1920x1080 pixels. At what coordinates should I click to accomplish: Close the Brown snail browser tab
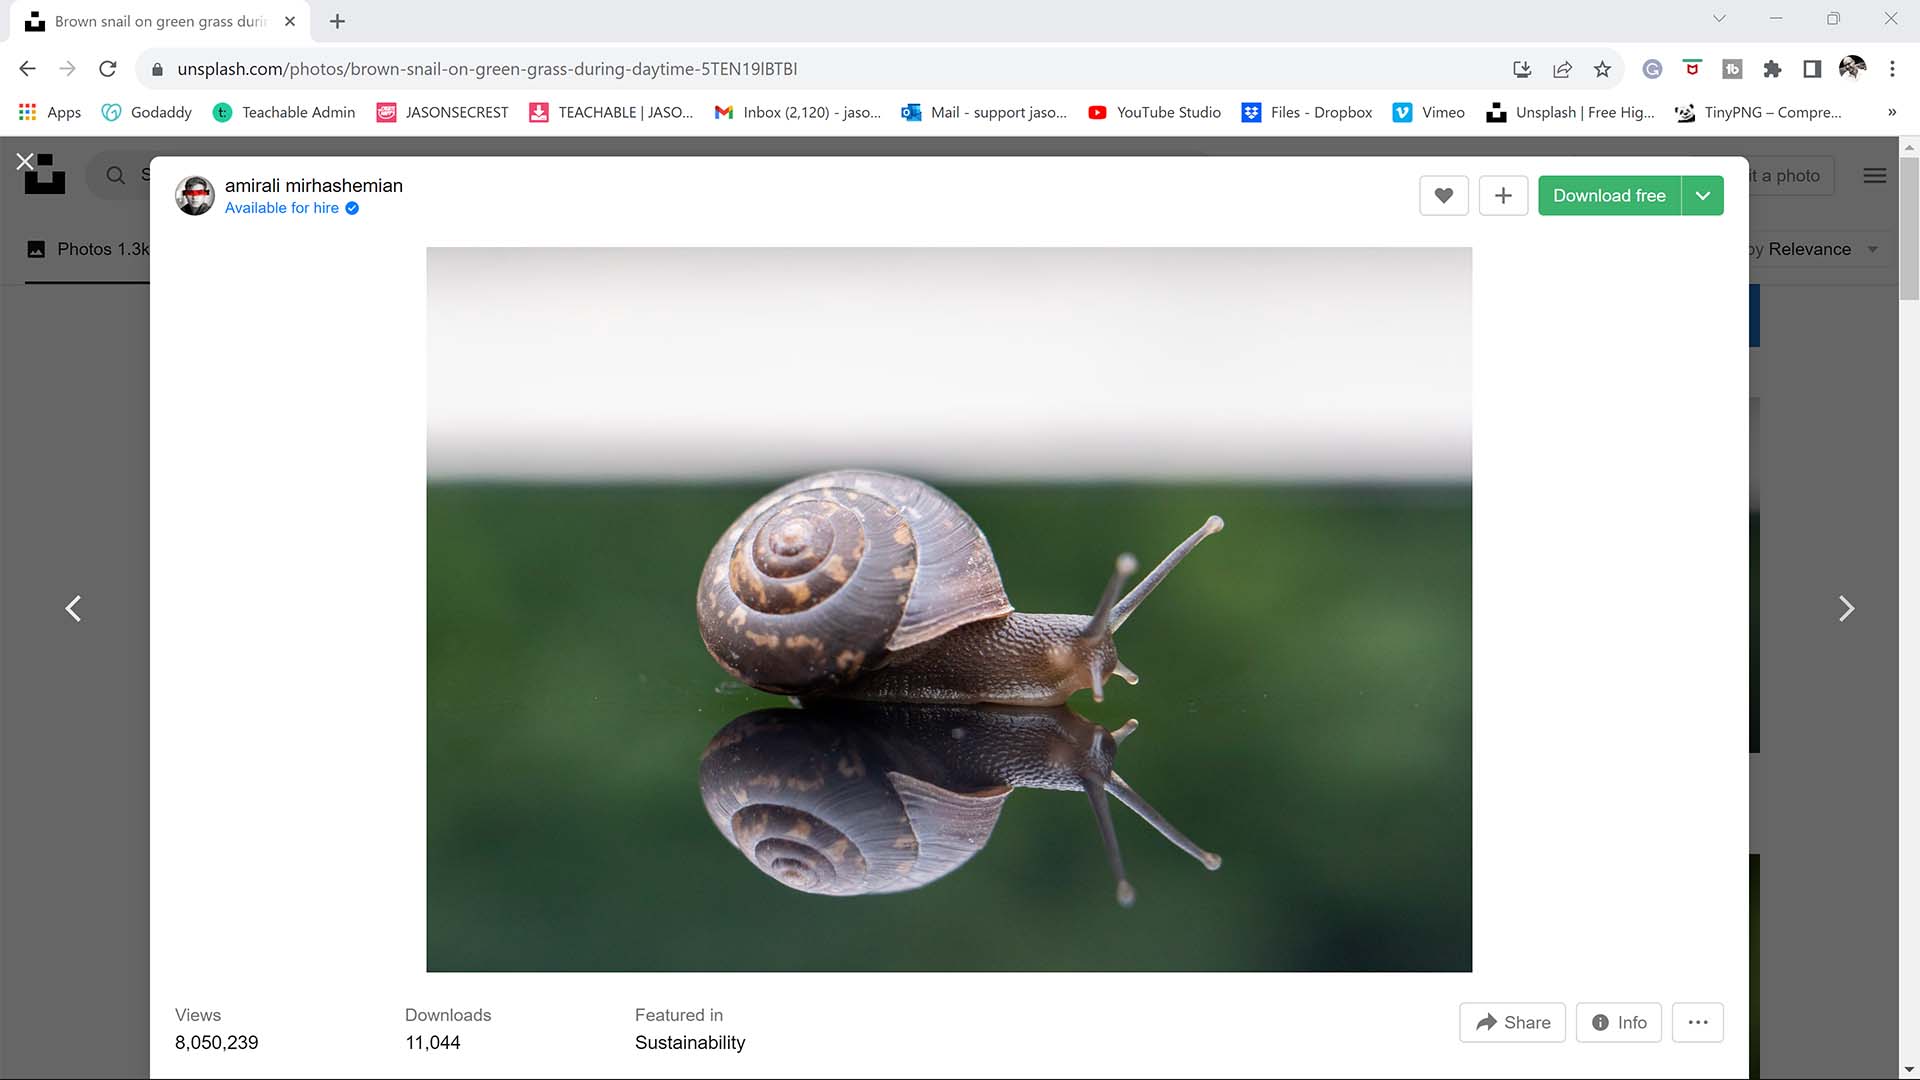[x=290, y=21]
